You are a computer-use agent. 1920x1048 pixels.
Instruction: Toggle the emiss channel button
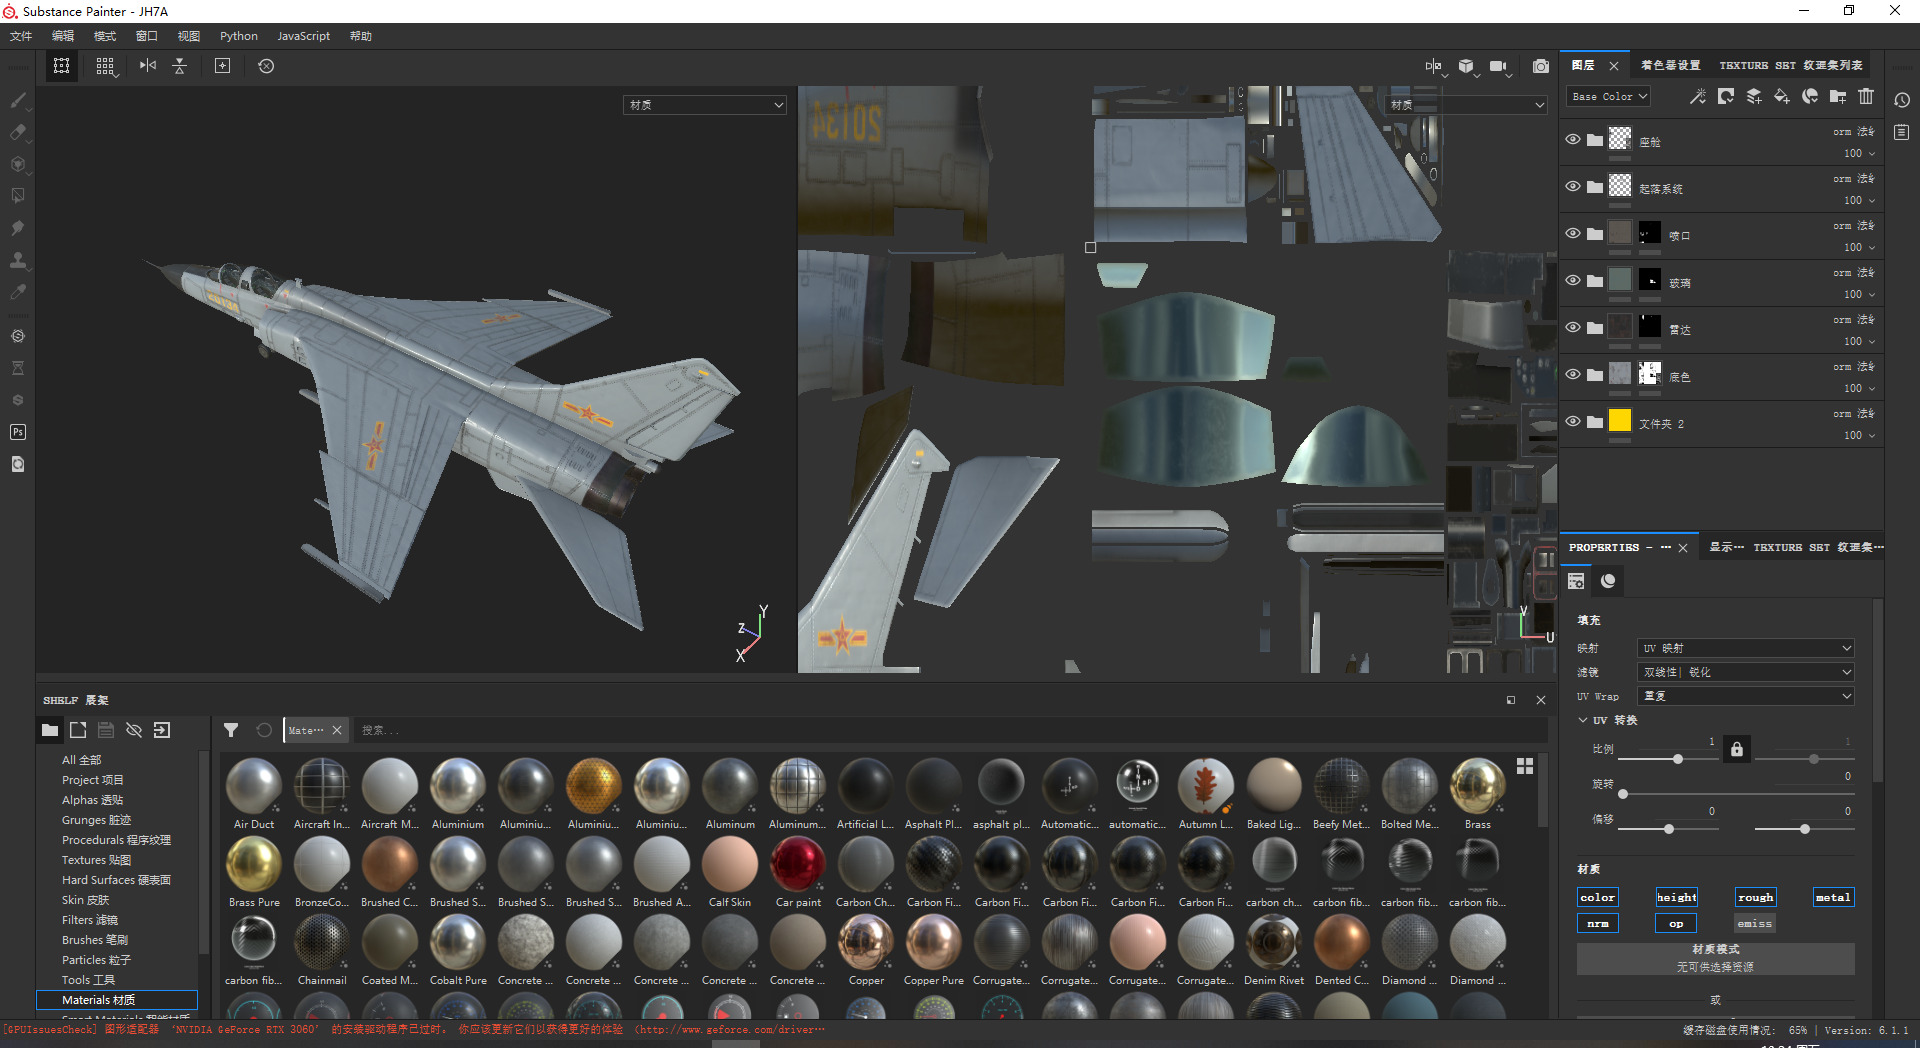coord(1755,924)
